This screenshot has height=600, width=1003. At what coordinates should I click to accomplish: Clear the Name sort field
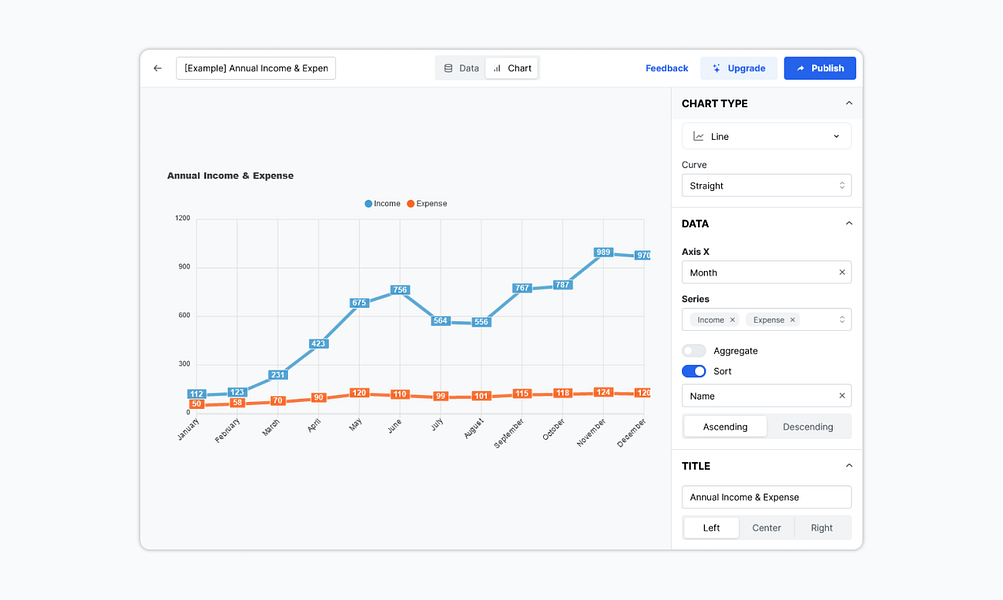click(x=841, y=396)
